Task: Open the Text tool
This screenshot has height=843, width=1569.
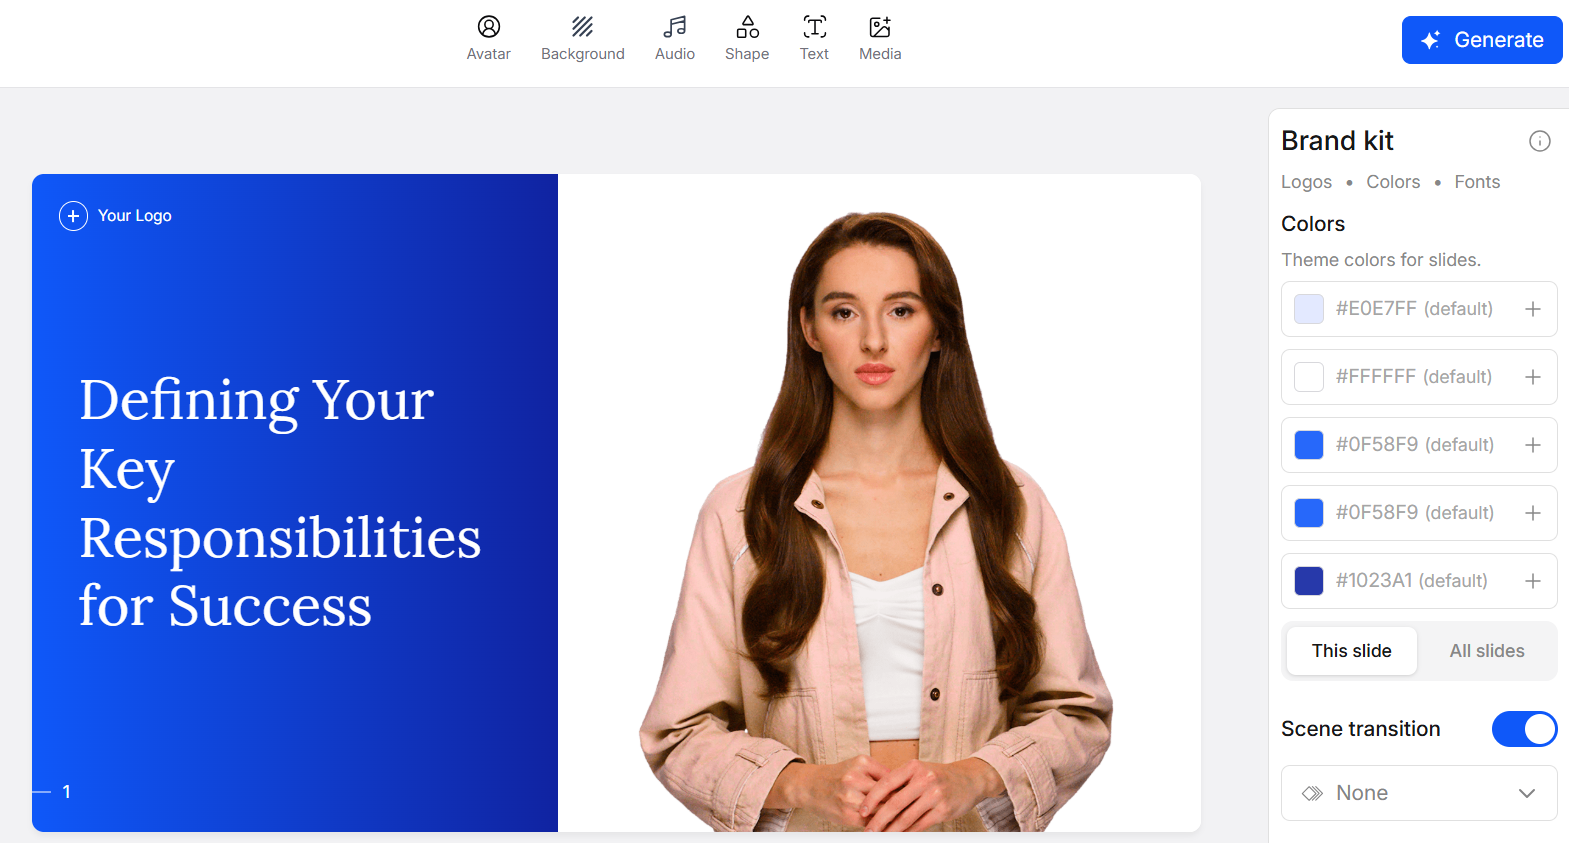Action: pos(814,39)
